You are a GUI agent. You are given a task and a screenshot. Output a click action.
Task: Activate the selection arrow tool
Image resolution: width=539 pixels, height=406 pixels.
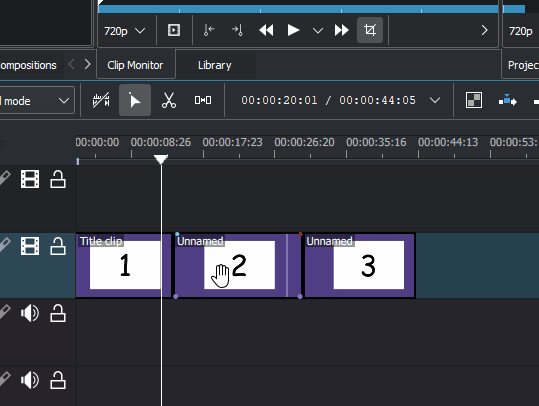coord(135,100)
